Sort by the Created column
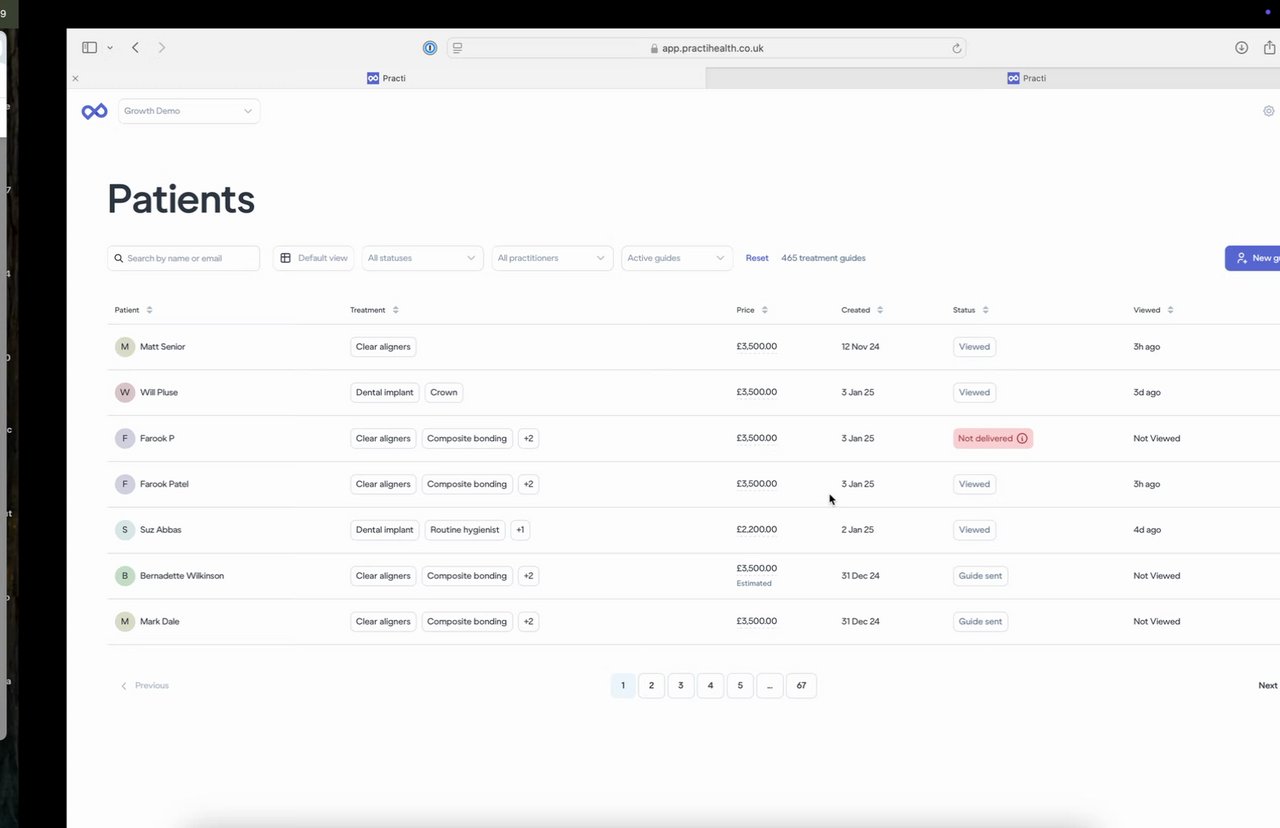The height and width of the screenshot is (828, 1280). coord(862,310)
